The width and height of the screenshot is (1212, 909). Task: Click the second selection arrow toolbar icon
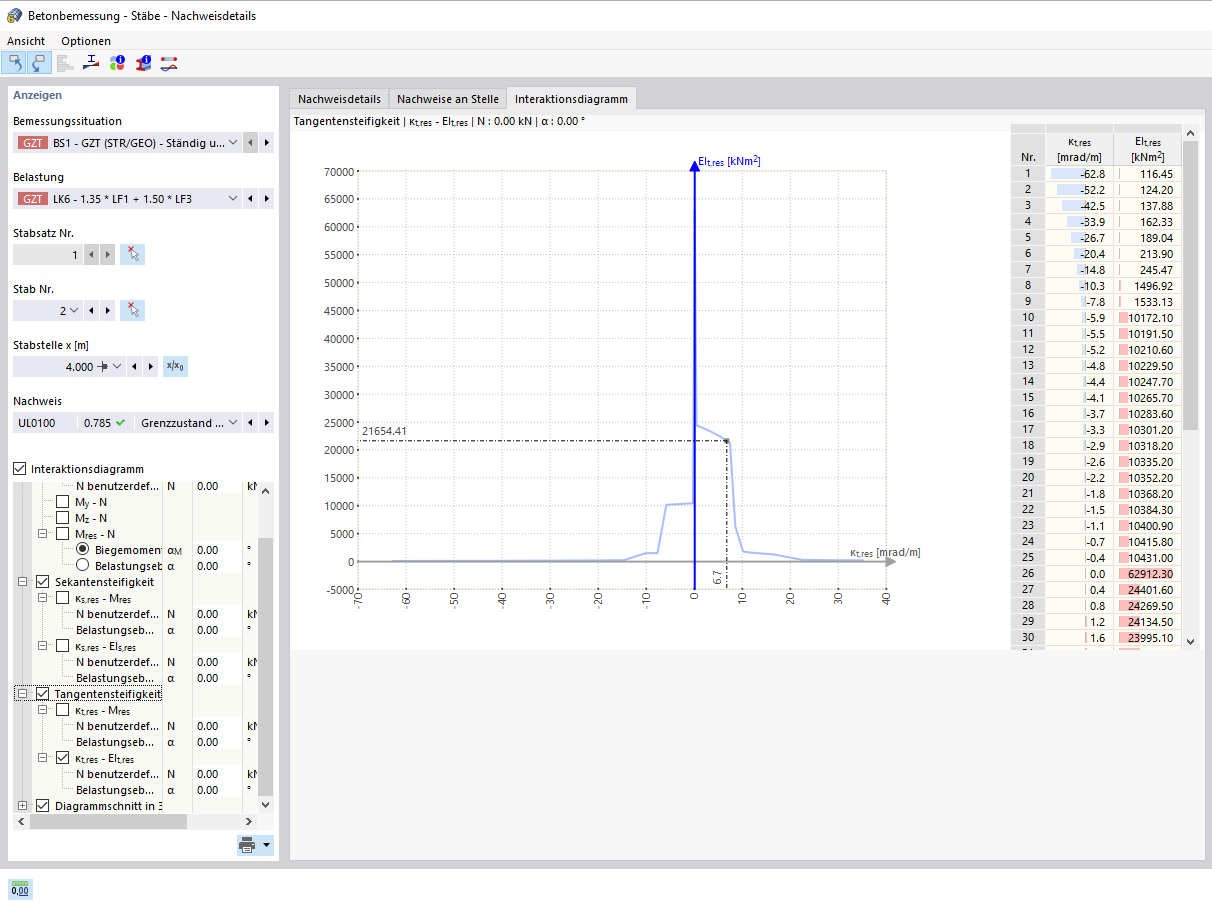click(x=40, y=63)
